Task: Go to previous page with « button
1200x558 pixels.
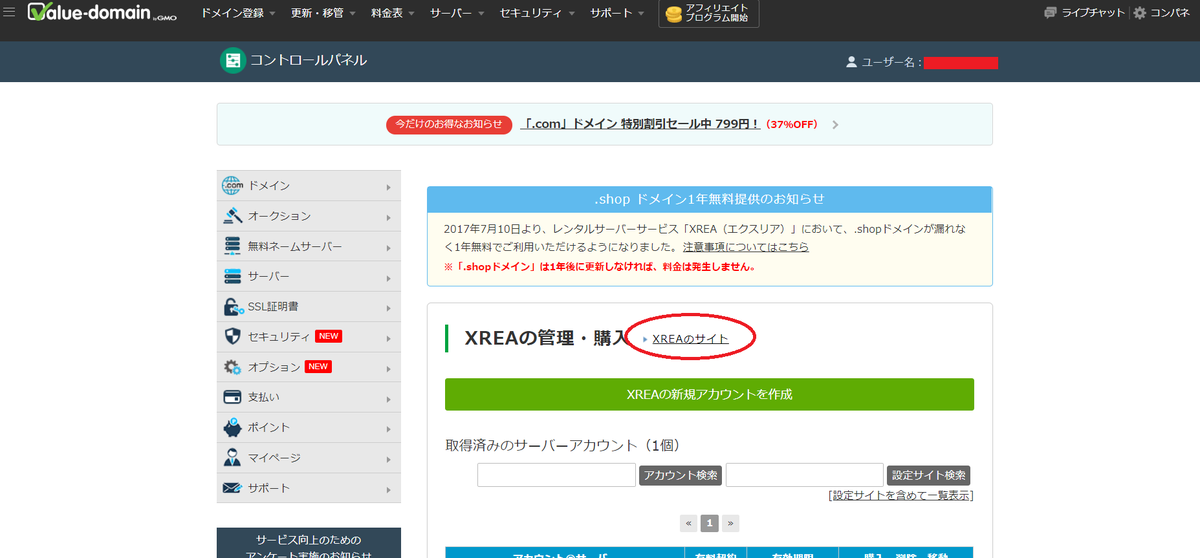Action: (689, 523)
